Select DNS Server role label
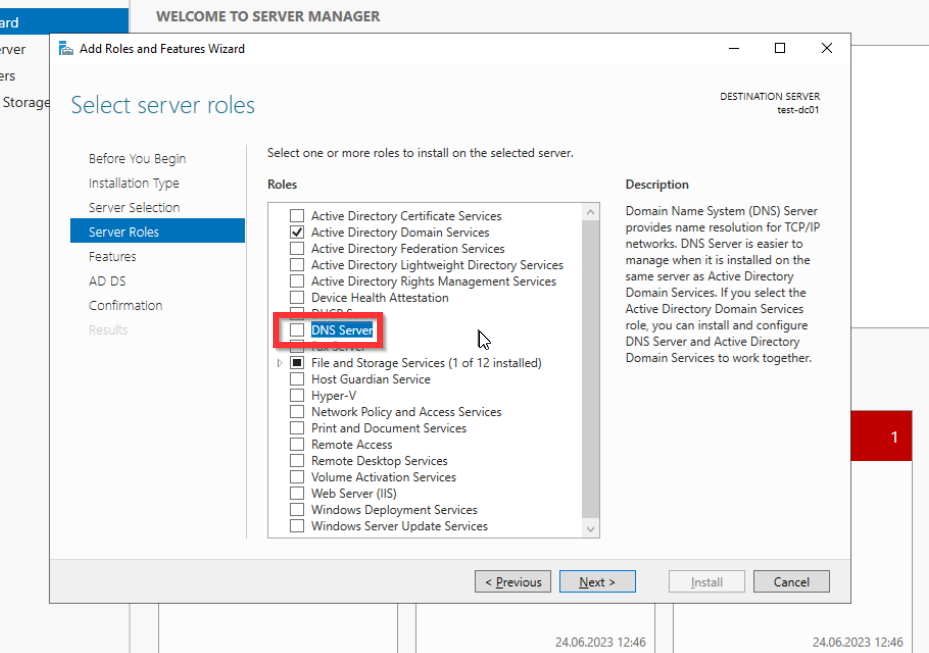The image size is (929, 653). (x=342, y=330)
